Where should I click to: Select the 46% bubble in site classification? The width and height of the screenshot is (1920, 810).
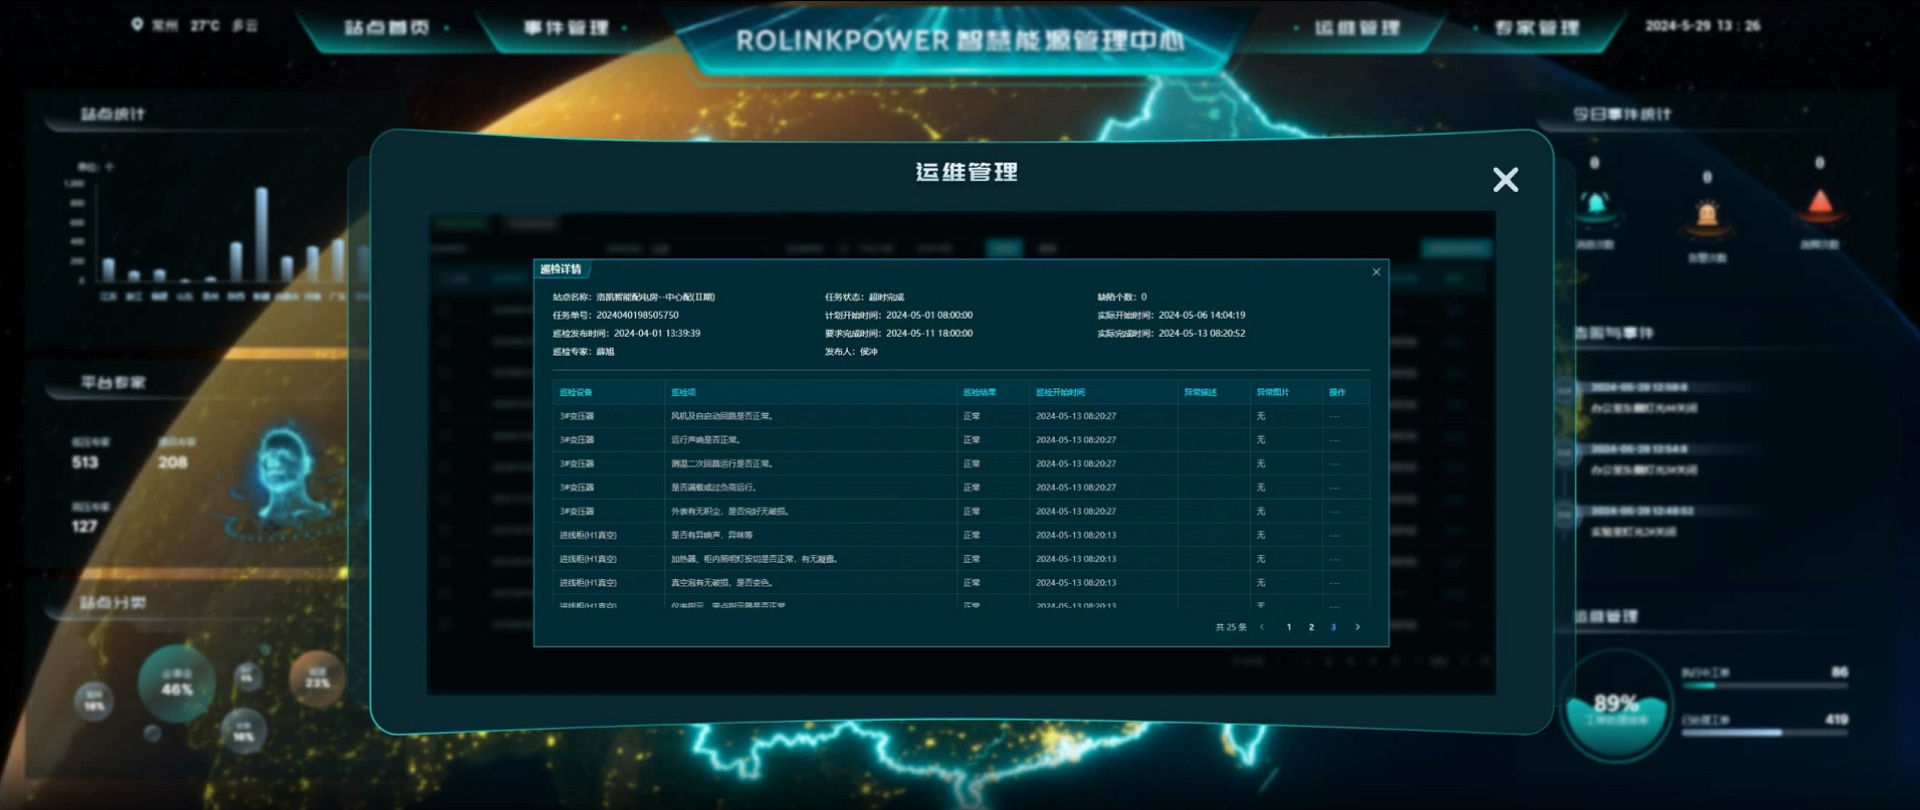(x=176, y=683)
